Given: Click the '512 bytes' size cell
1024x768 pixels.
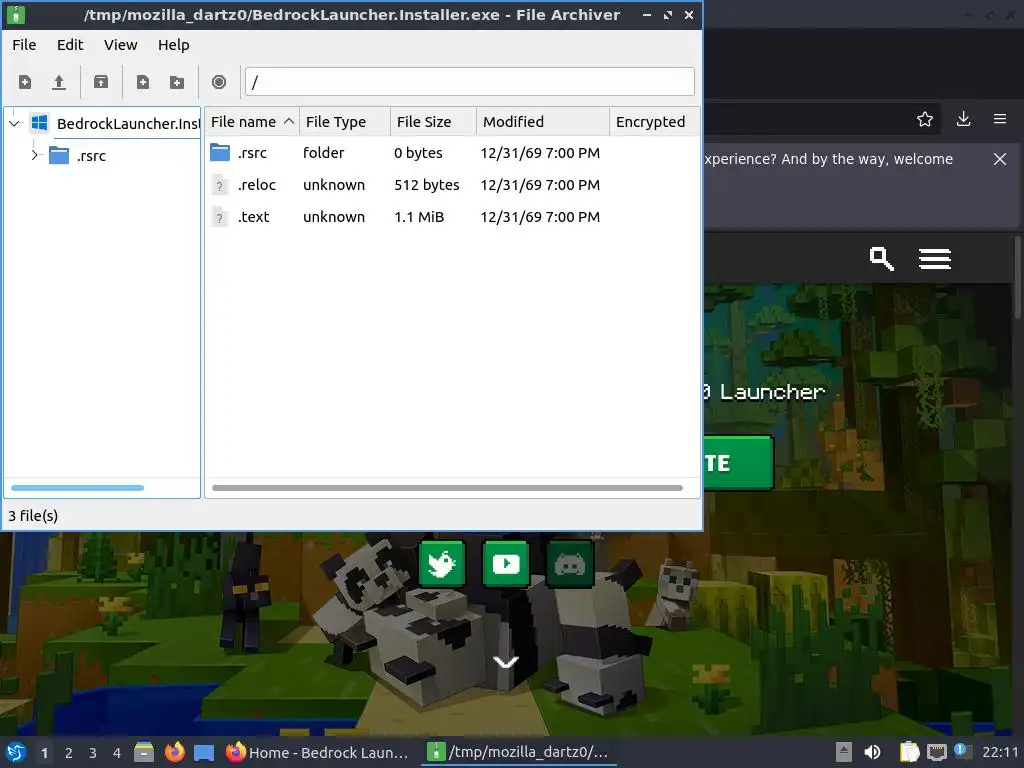Looking at the screenshot, I should coord(426,185).
